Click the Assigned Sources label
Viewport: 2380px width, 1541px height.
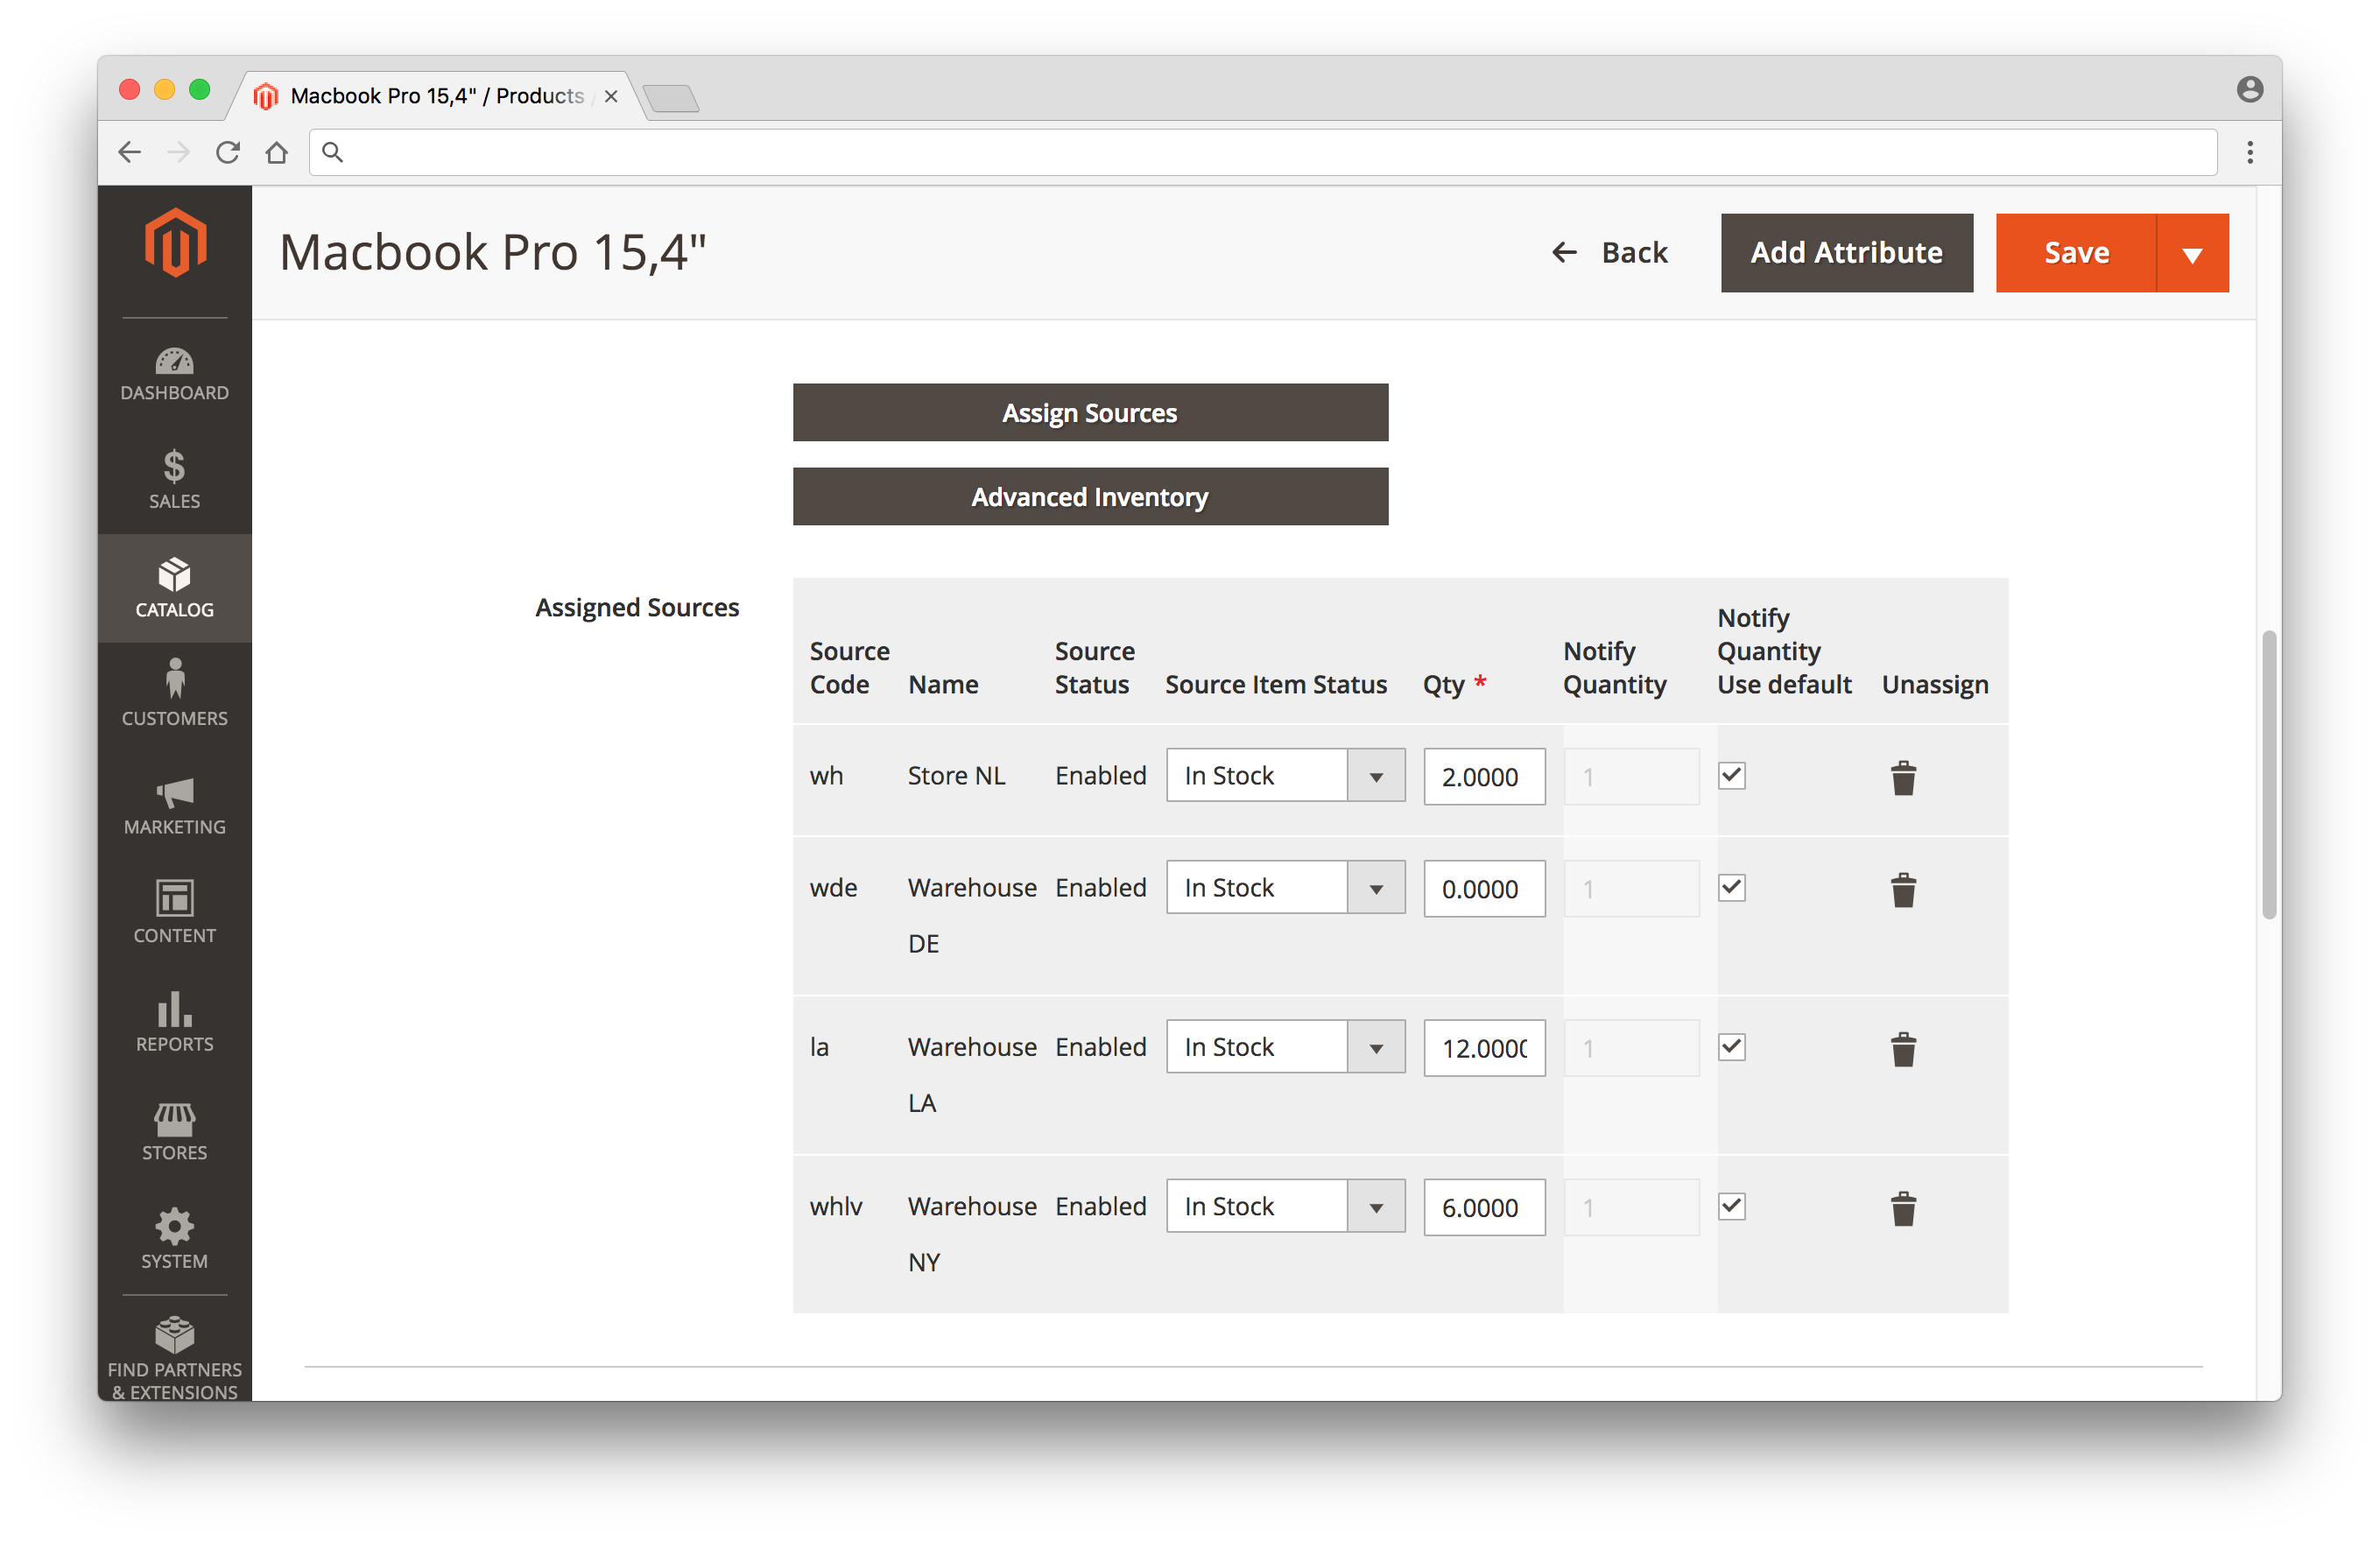click(x=637, y=608)
